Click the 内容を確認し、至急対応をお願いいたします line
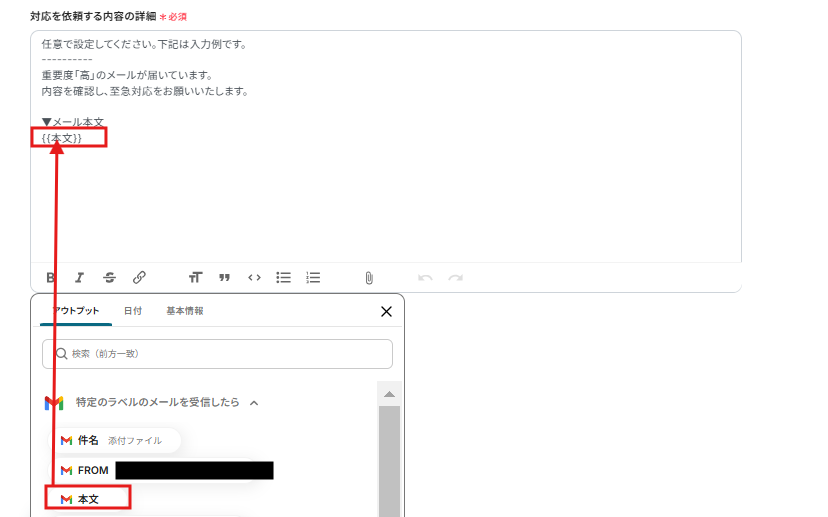This screenshot has width=828, height=517. 145,91
